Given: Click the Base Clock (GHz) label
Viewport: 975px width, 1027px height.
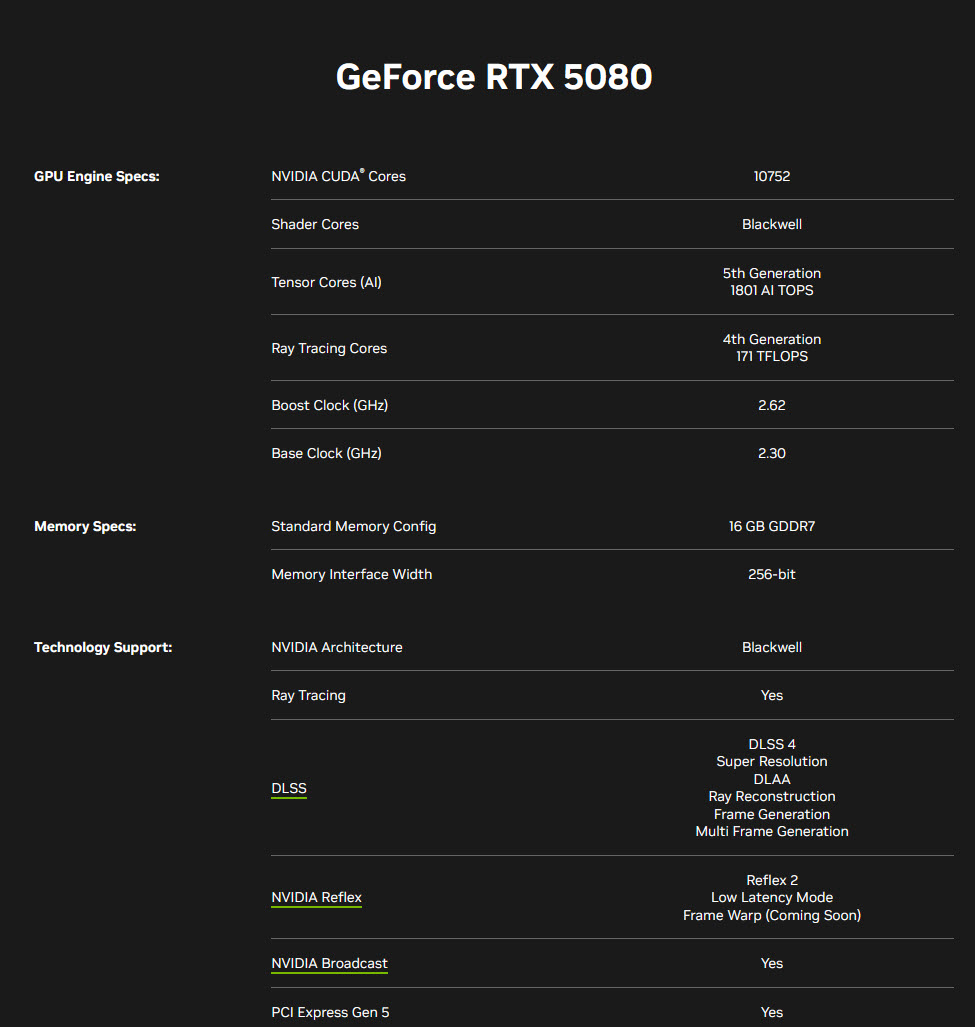Looking at the screenshot, I should point(326,453).
